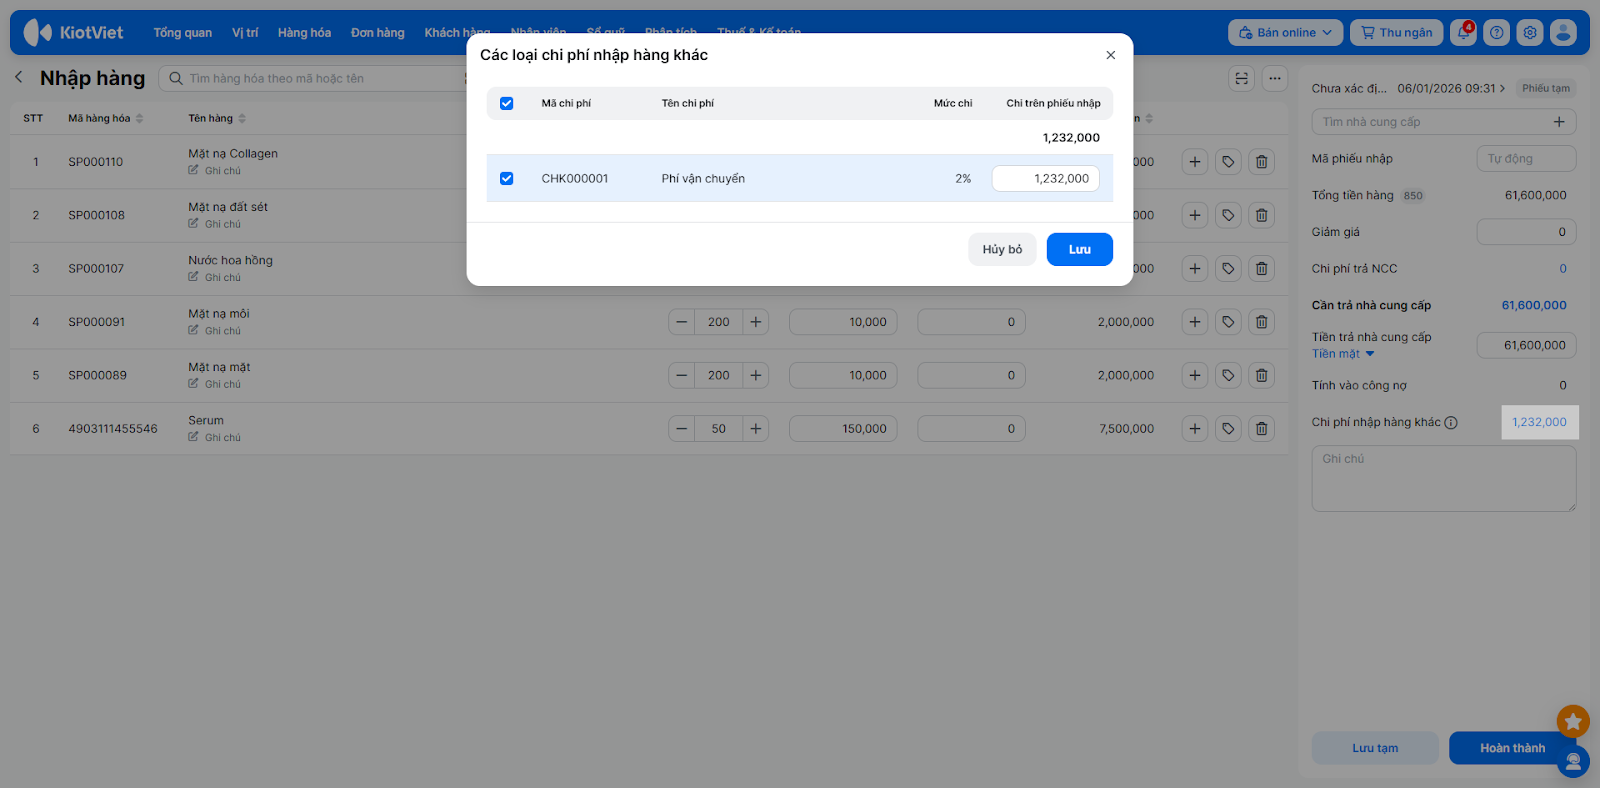Viewport: 1600px width, 788px height.
Task: Expand the Bán online dropdown
Action: pyautogui.click(x=1285, y=33)
